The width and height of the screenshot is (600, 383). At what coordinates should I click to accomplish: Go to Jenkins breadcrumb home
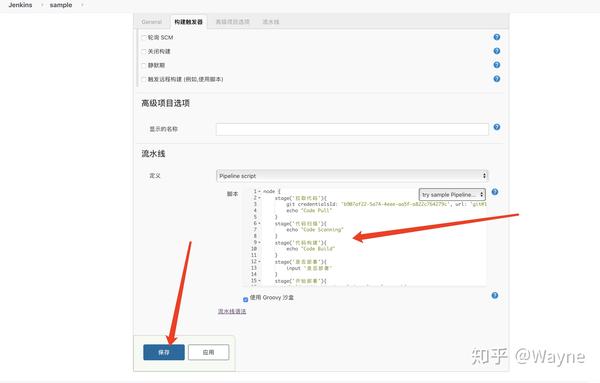click(20, 5)
